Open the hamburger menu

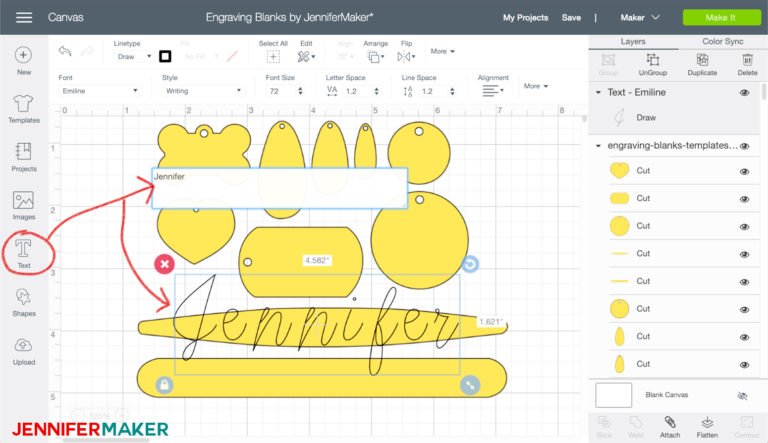(24, 18)
